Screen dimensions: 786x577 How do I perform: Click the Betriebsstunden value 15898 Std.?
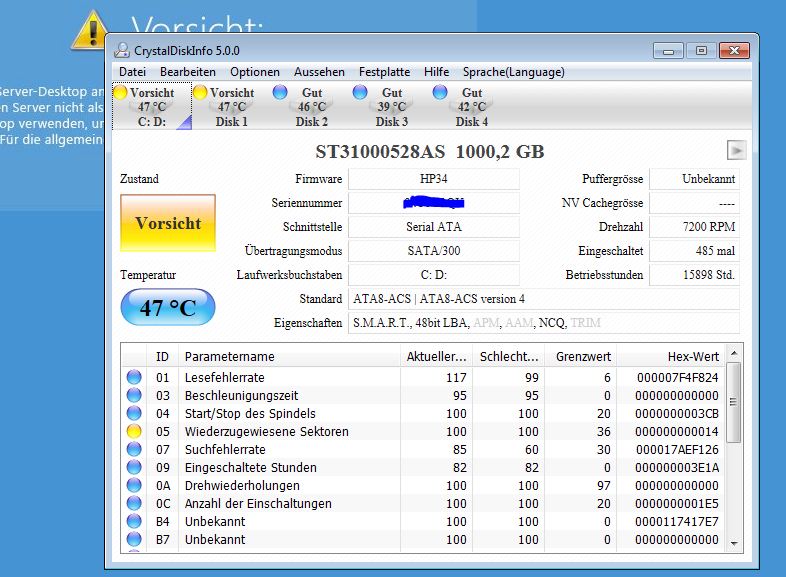[x=694, y=275]
